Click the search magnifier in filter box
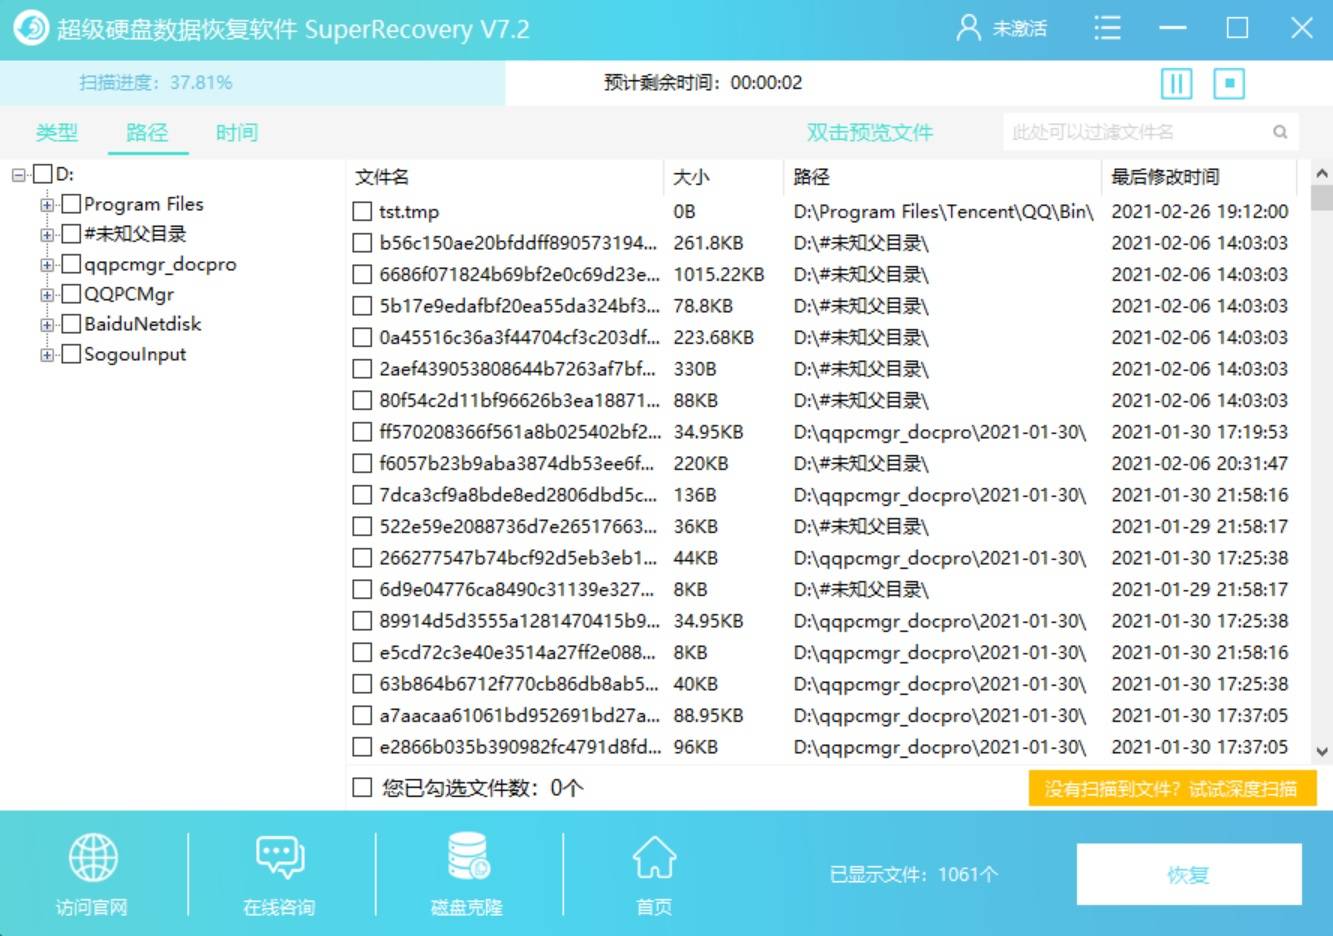Screen dimensions: 1333x936 click(1280, 131)
